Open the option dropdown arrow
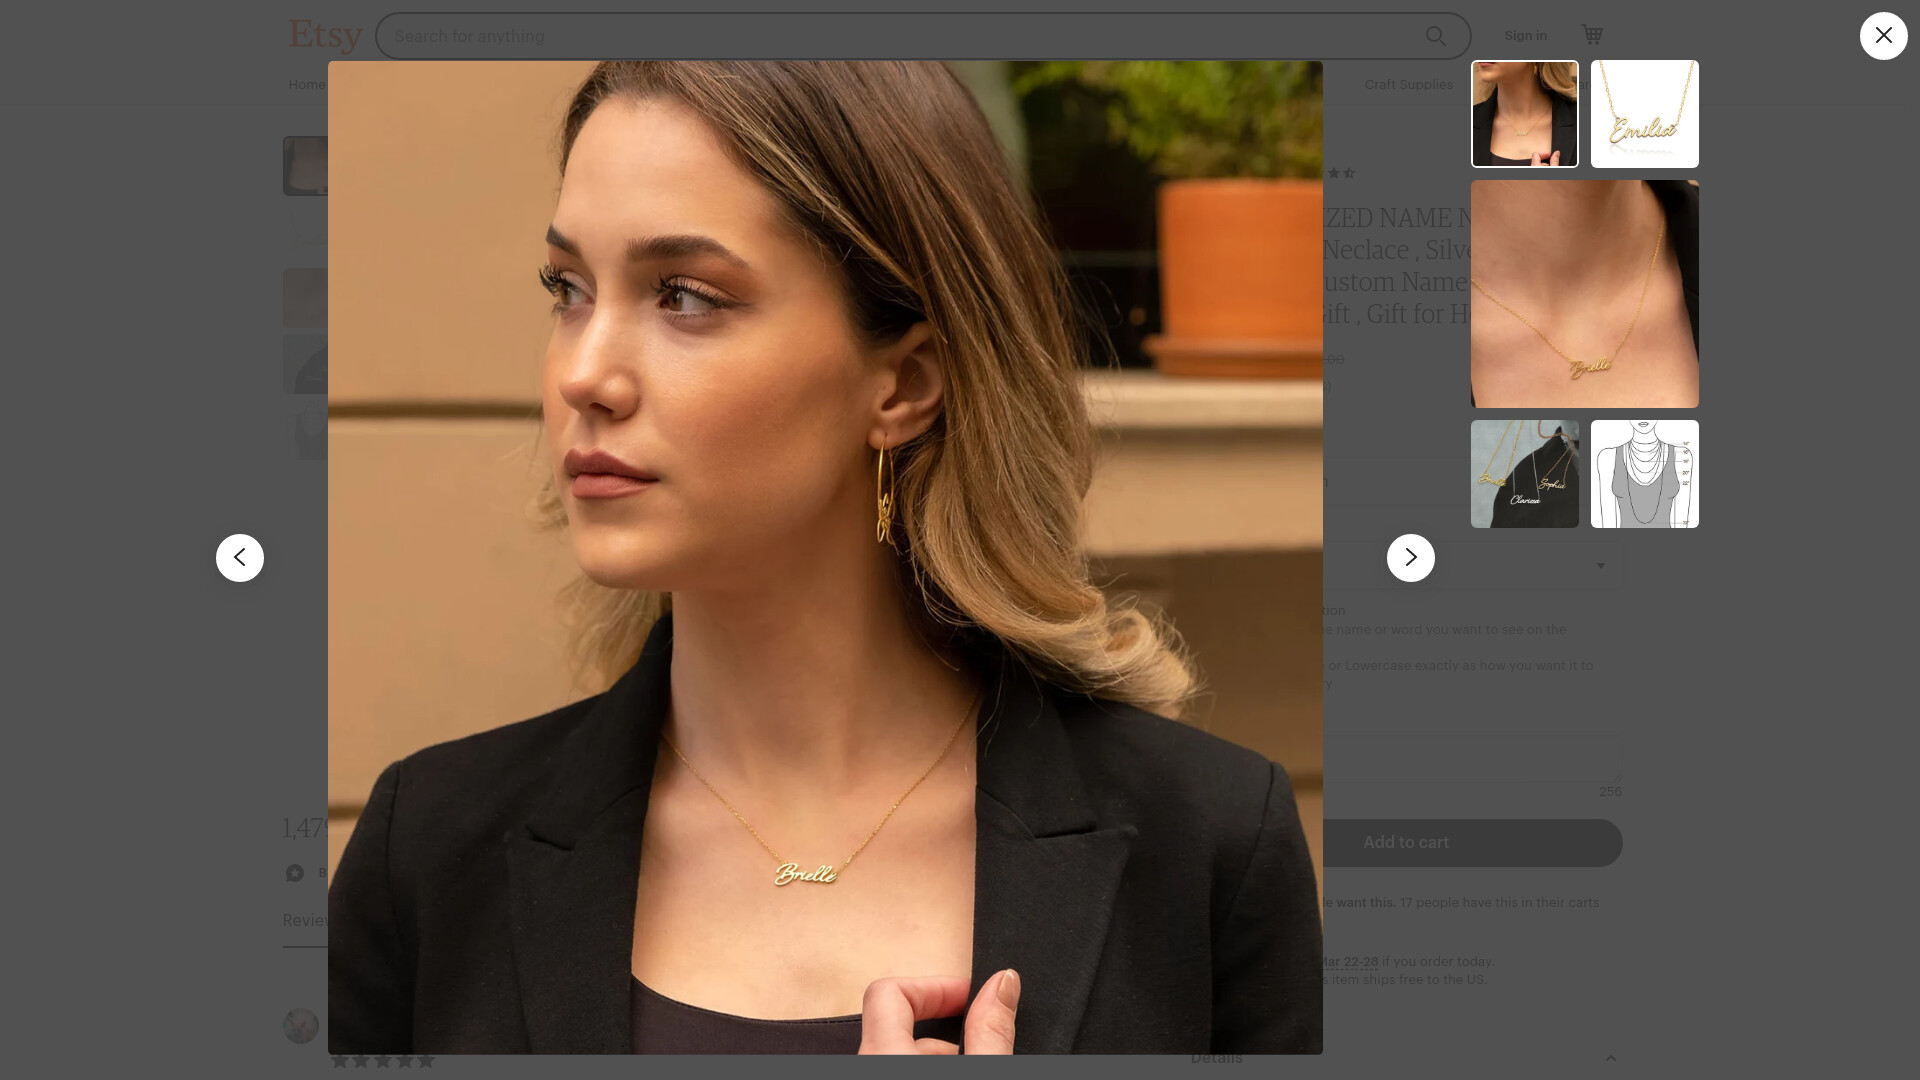Image resolution: width=1920 pixels, height=1080 pixels. click(x=1600, y=566)
